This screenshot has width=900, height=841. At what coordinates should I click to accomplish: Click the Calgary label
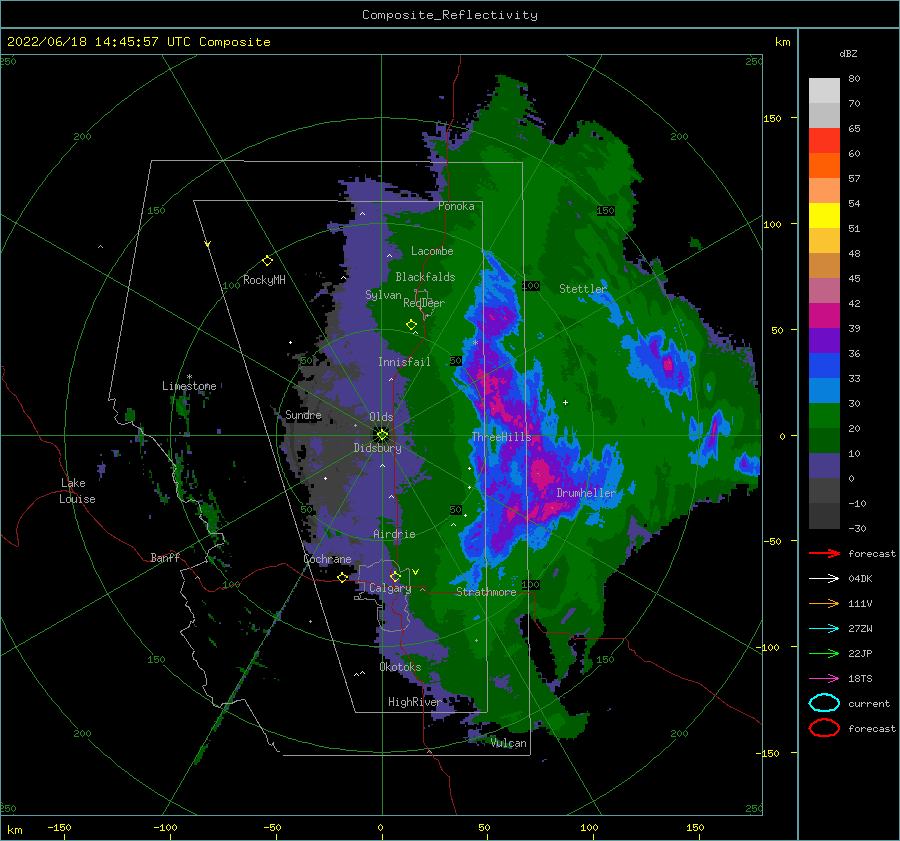(390, 588)
